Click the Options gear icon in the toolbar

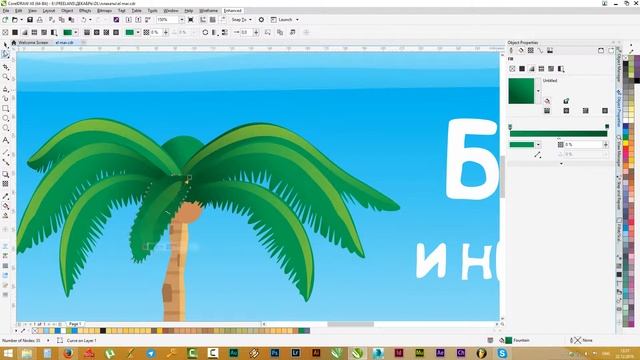click(x=261, y=20)
